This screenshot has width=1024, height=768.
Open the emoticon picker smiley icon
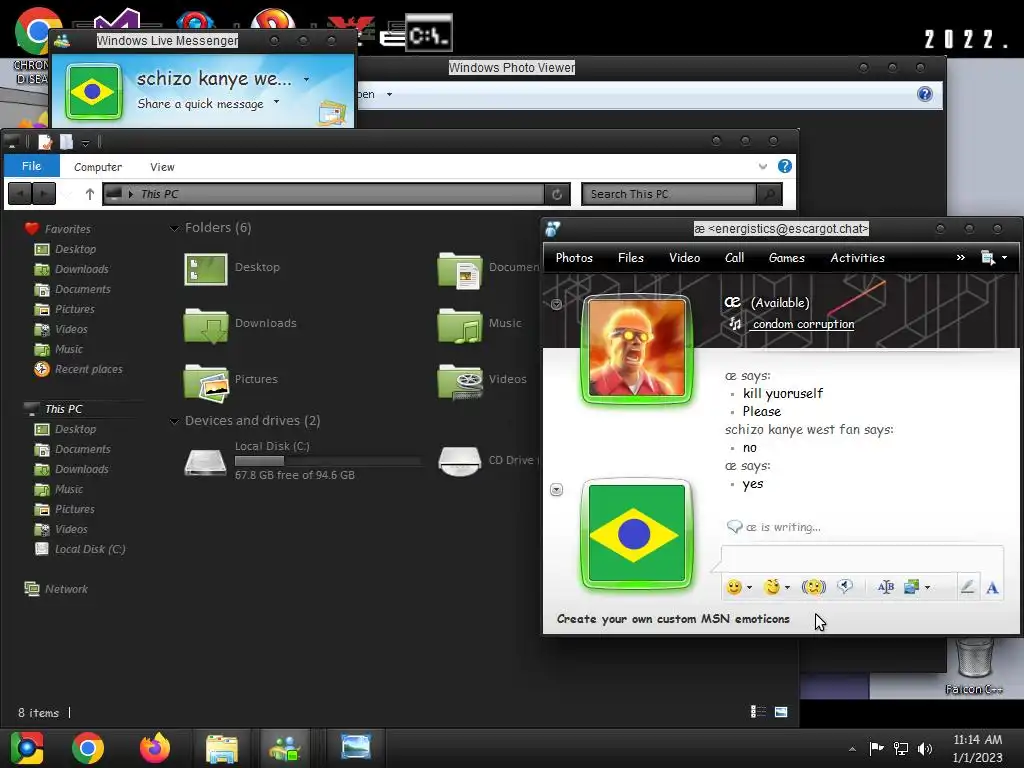735,587
